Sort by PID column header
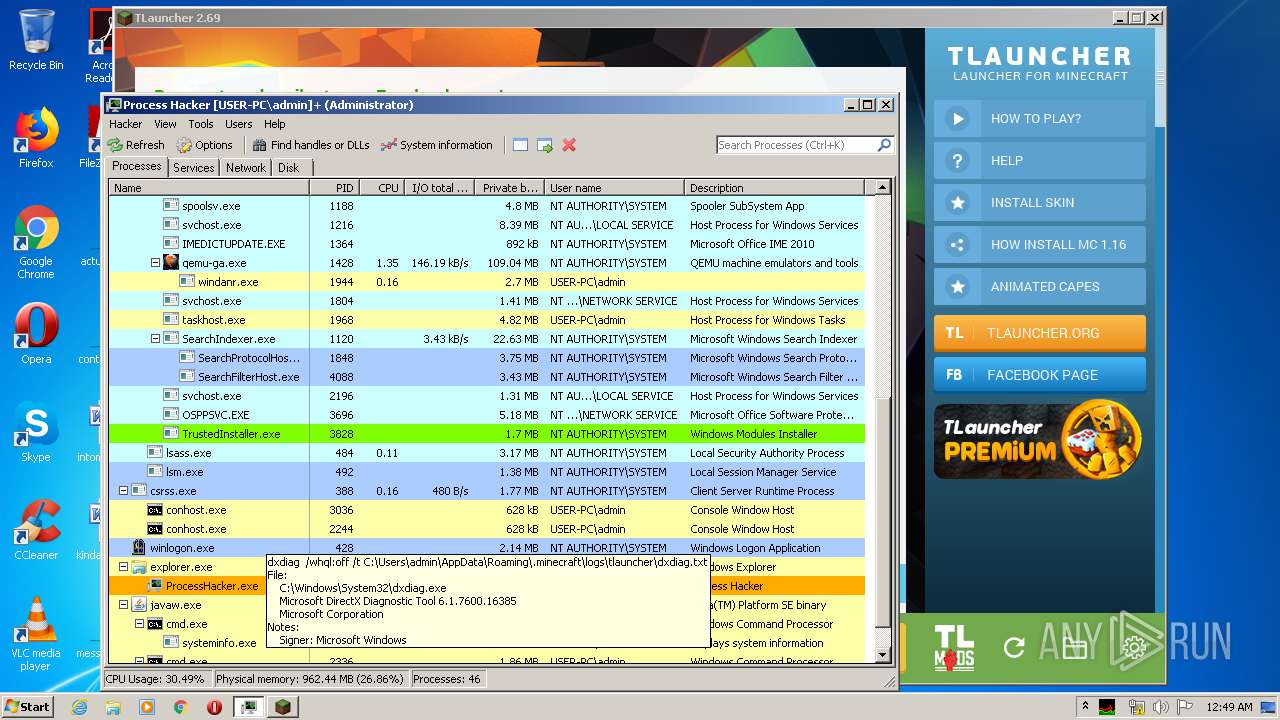Viewport: 1280px width, 720px height. tap(334, 188)
